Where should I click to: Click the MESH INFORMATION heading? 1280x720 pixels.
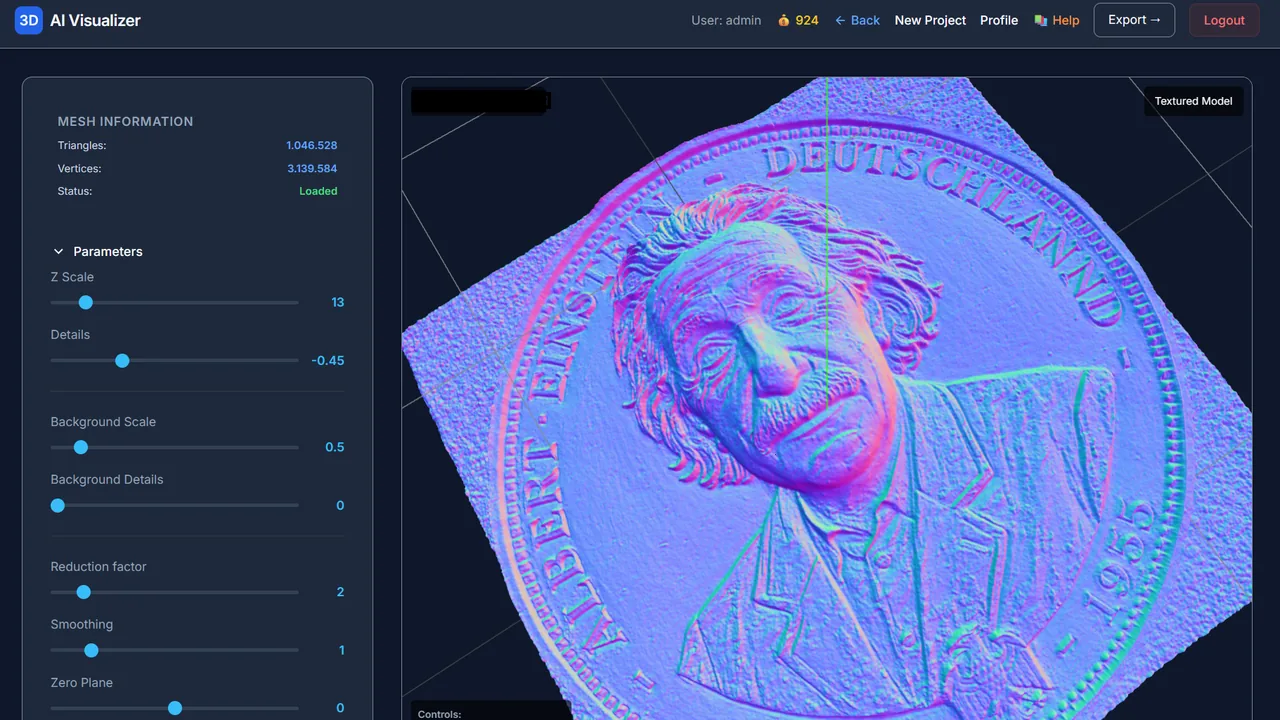click(125, 121)
